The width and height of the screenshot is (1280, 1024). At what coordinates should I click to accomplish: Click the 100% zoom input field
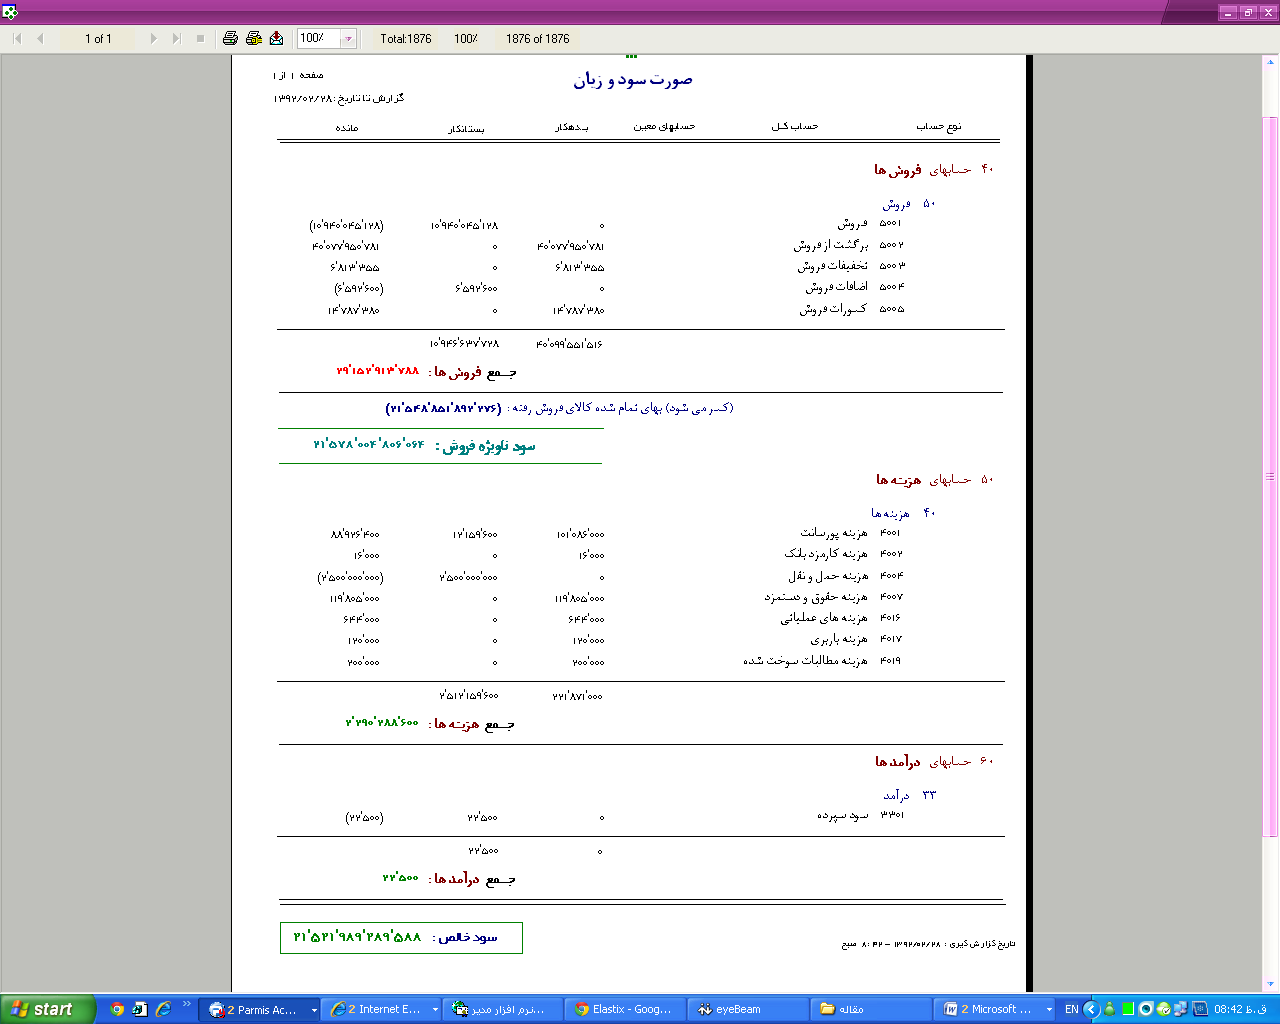tap(319, 39)
